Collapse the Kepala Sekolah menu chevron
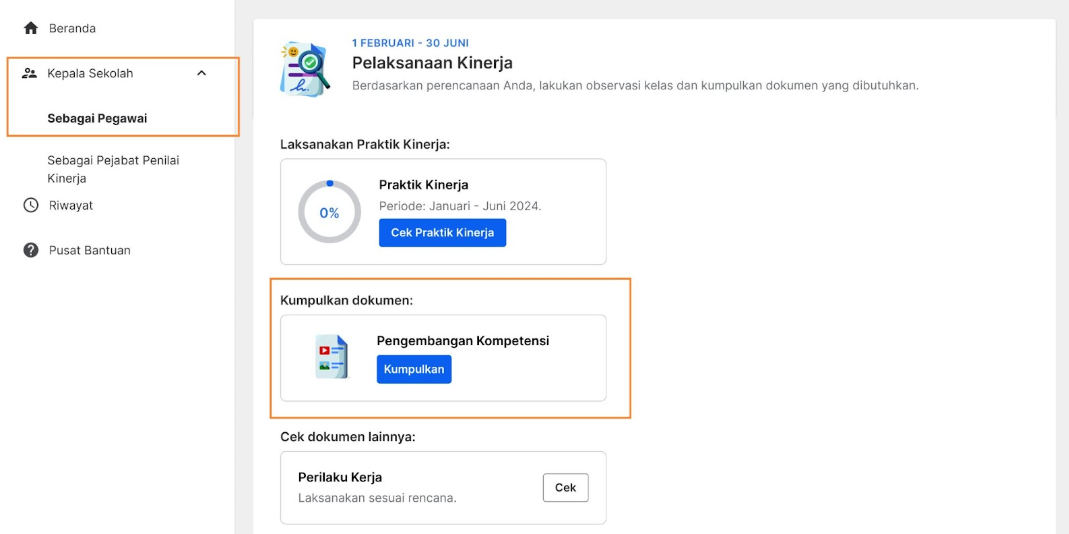The width and height of the screenshot is (1069, 534). (x=201, y=74)
